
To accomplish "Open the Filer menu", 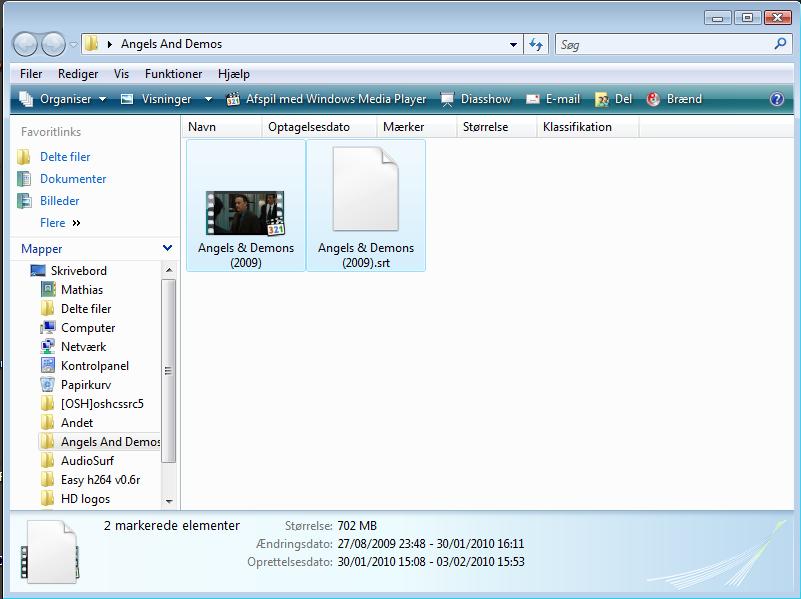I will pyautogui.click(x=31, y=74).
